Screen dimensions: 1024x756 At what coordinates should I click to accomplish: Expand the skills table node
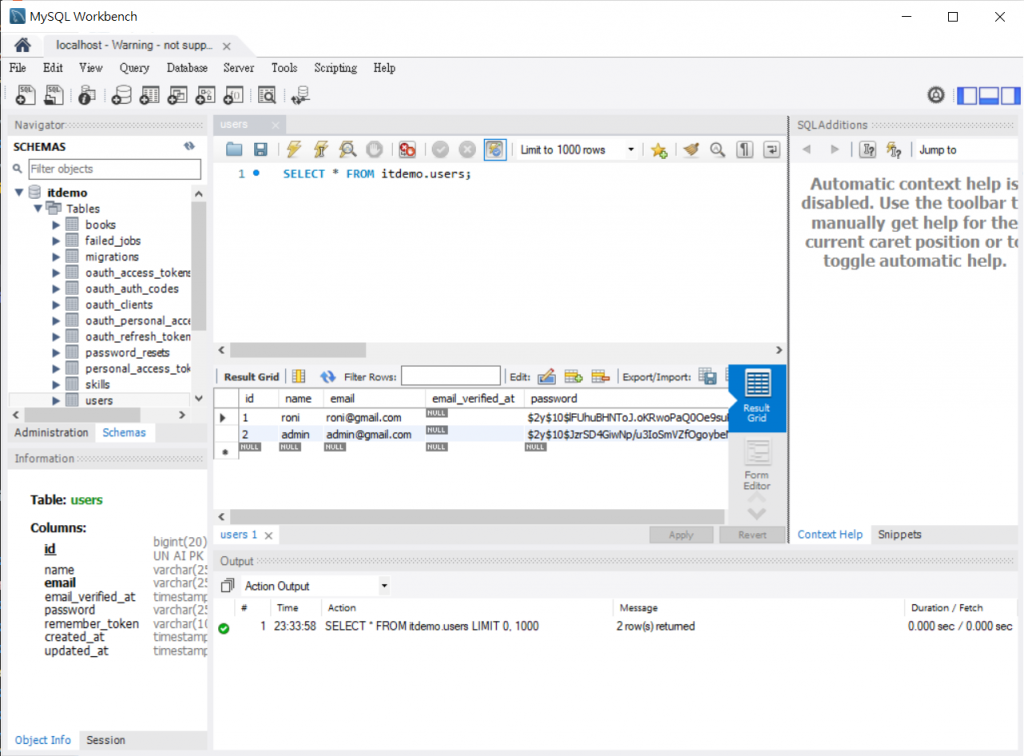coord(56,385)
